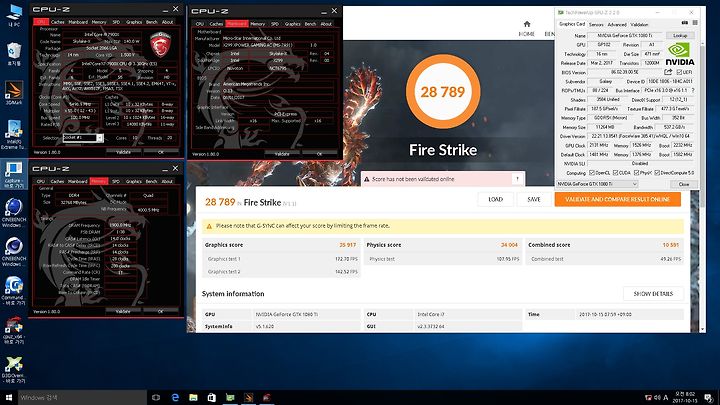The height and width of the screenshot is (405, 720).
Task: Open About tab in Mainboard CPU-Z window
Action: click(x=326, y=23)
